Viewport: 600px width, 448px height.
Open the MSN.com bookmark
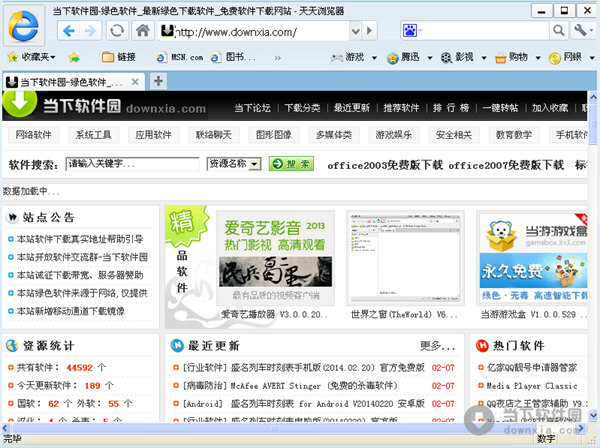coord(180,57)
